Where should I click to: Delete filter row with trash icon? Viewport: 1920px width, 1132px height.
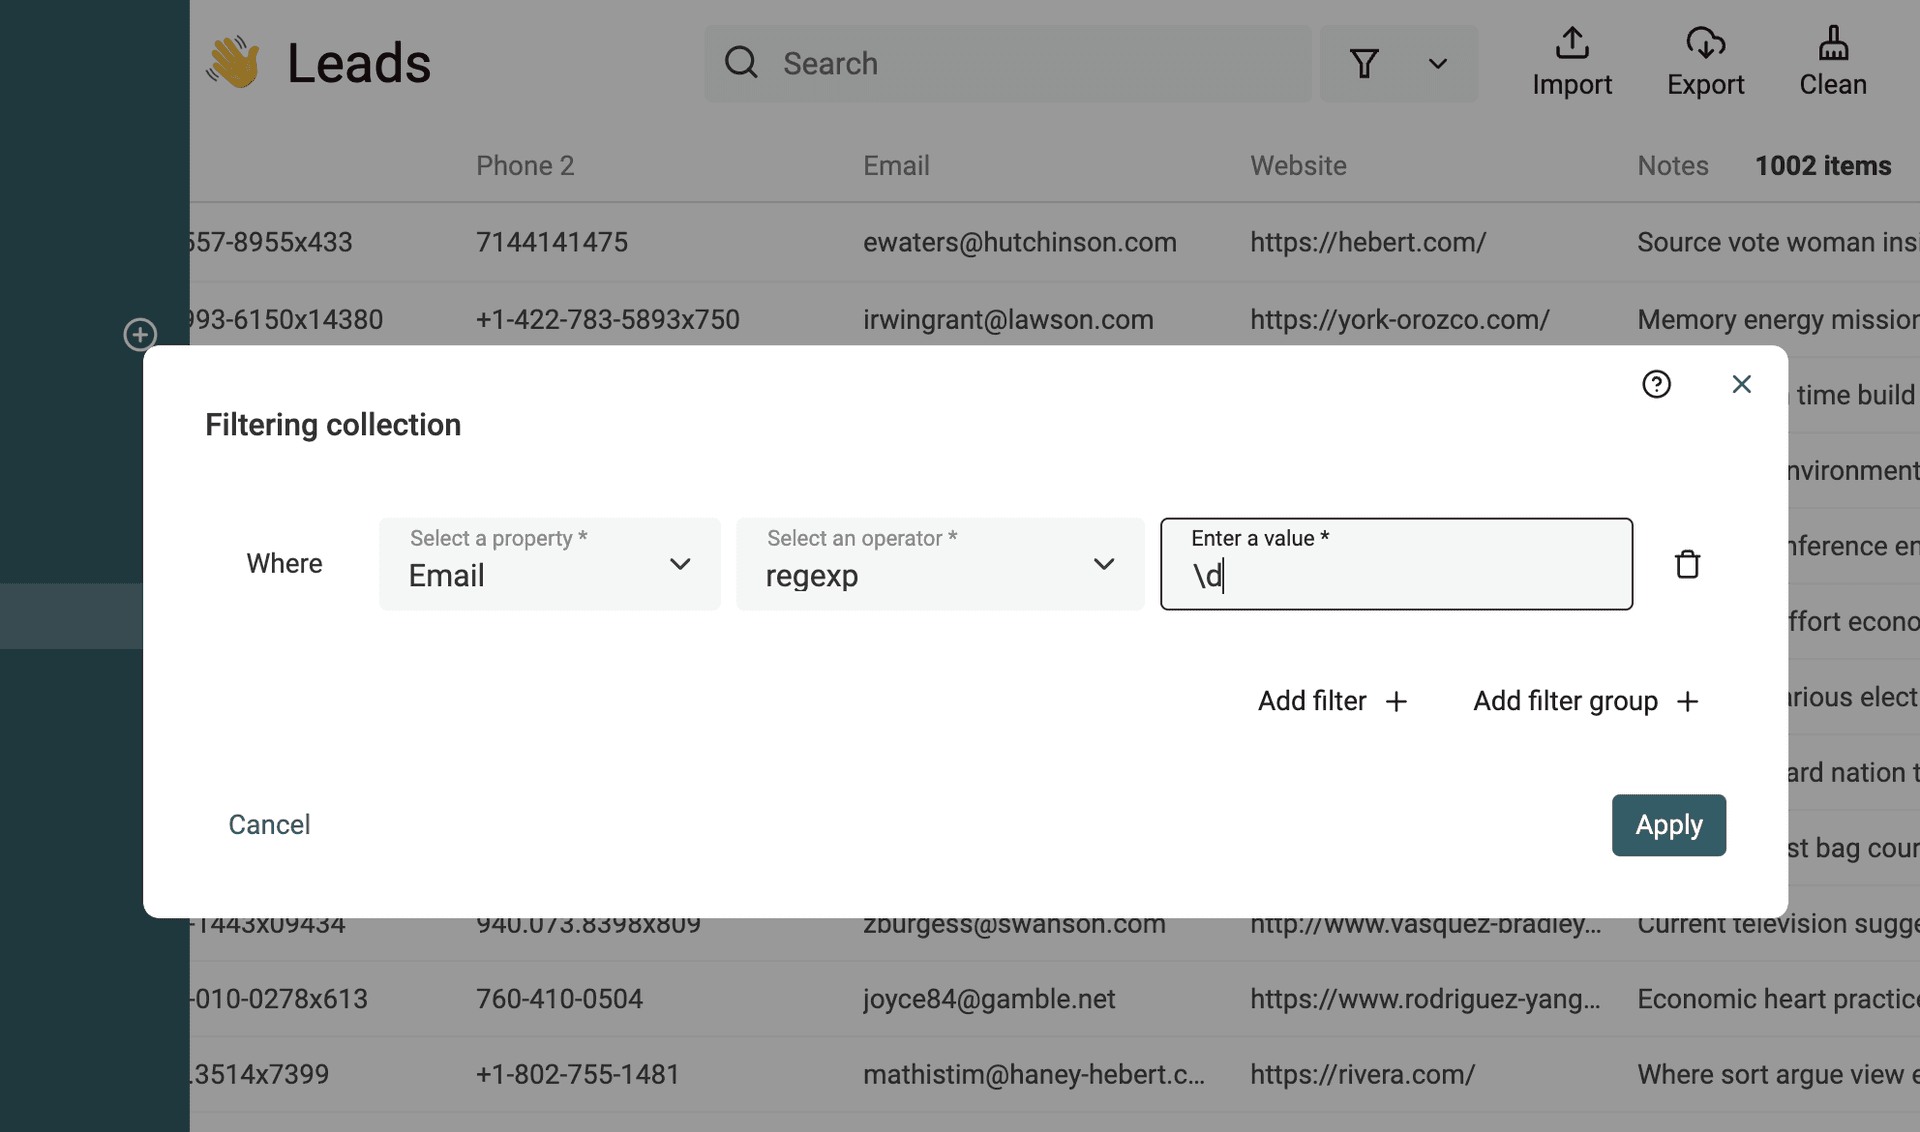1687,564
